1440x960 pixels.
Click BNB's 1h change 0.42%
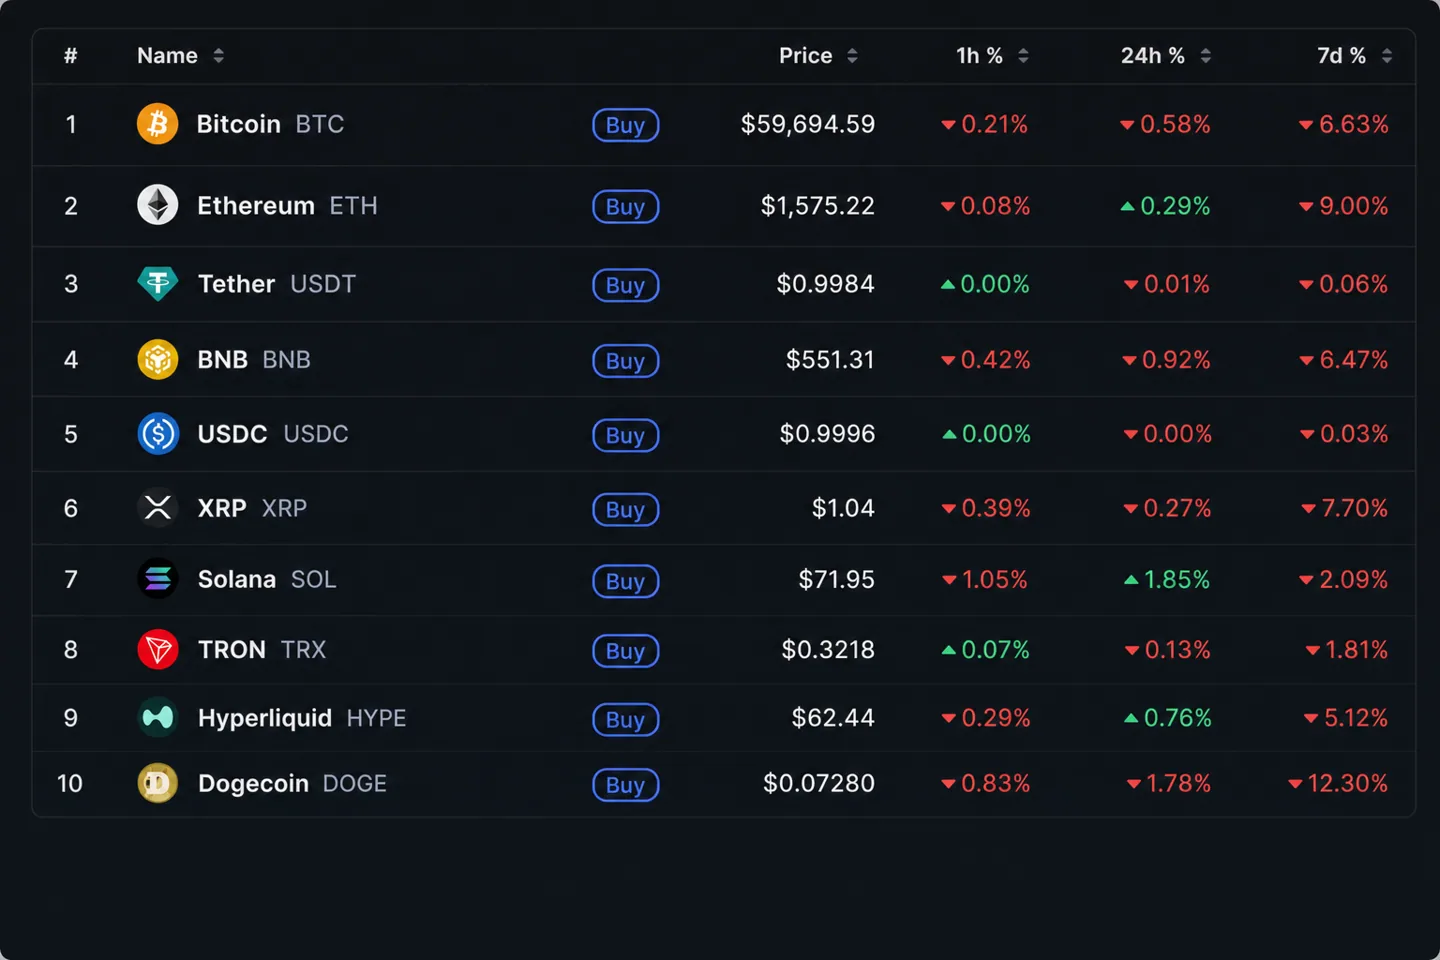pyautogui.click(x=985, y=359)
